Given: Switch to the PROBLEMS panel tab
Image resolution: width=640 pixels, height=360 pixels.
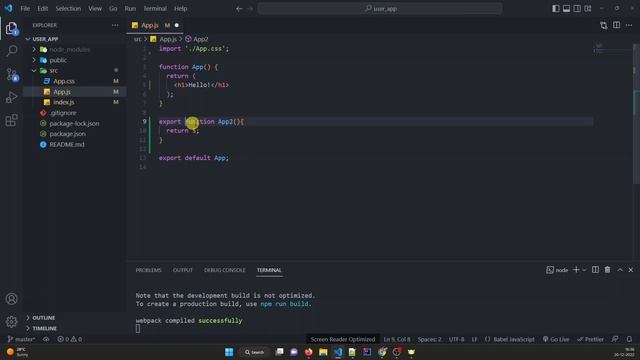Looking at the screenshot, I should [x=149, y=270].
